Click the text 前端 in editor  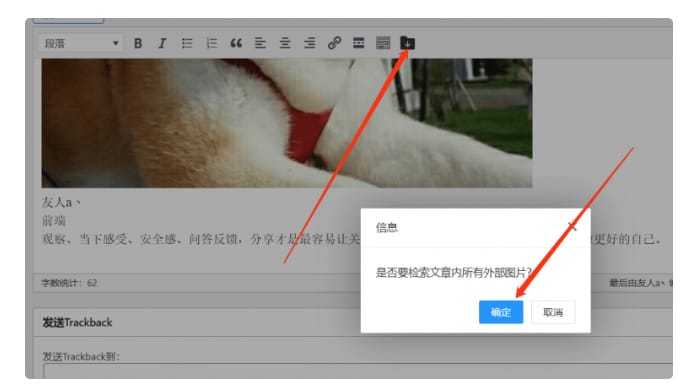click(x=54, y=221)
